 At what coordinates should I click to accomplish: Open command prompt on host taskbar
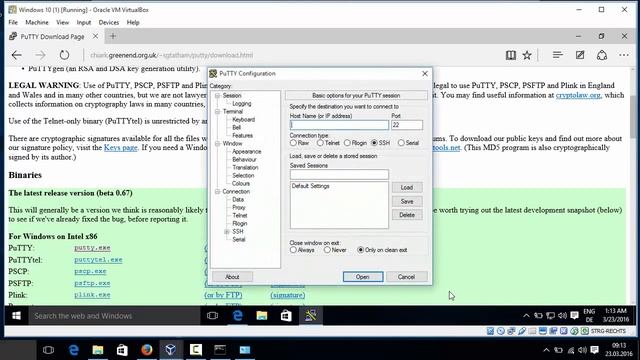click(220, 350)
